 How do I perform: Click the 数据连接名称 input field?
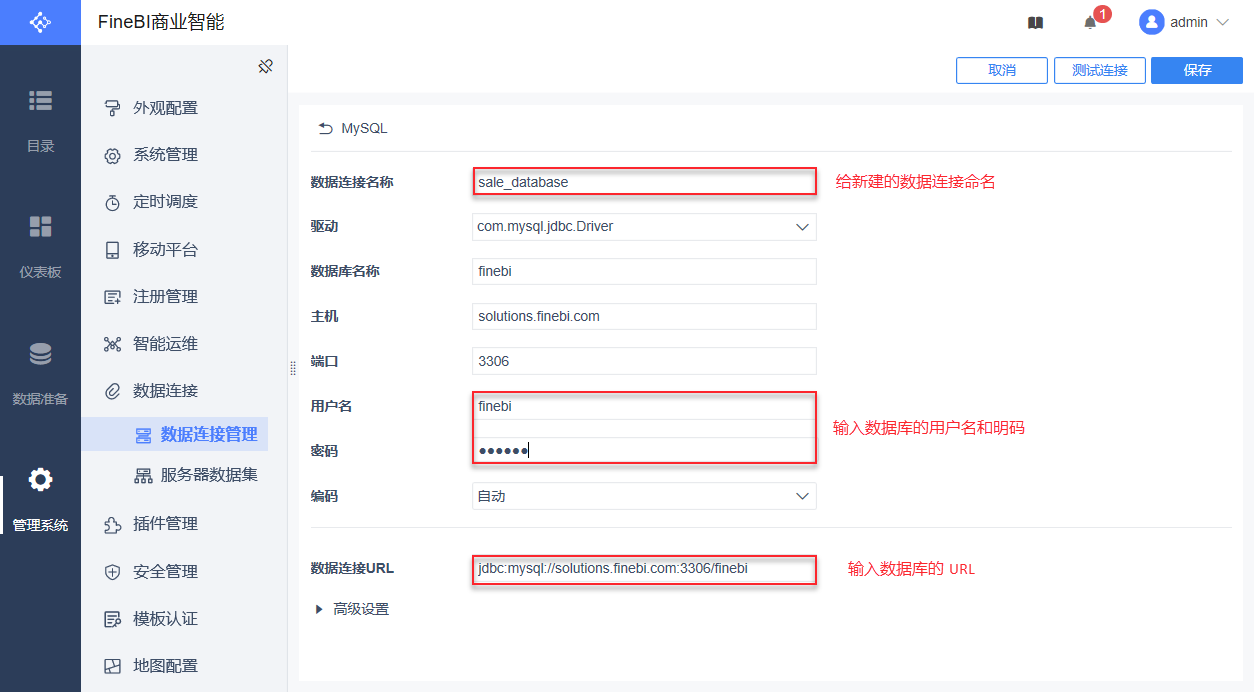(x=644, y=182)
